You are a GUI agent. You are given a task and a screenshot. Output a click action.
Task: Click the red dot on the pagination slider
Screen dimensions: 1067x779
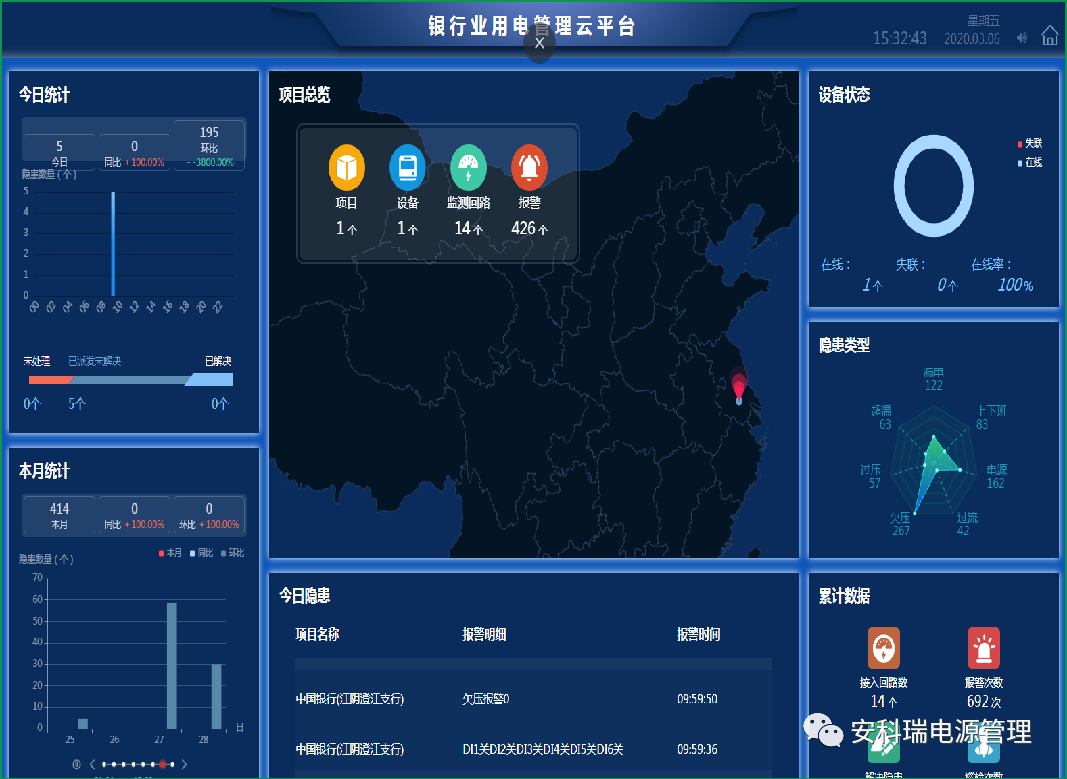click(162, 763)
